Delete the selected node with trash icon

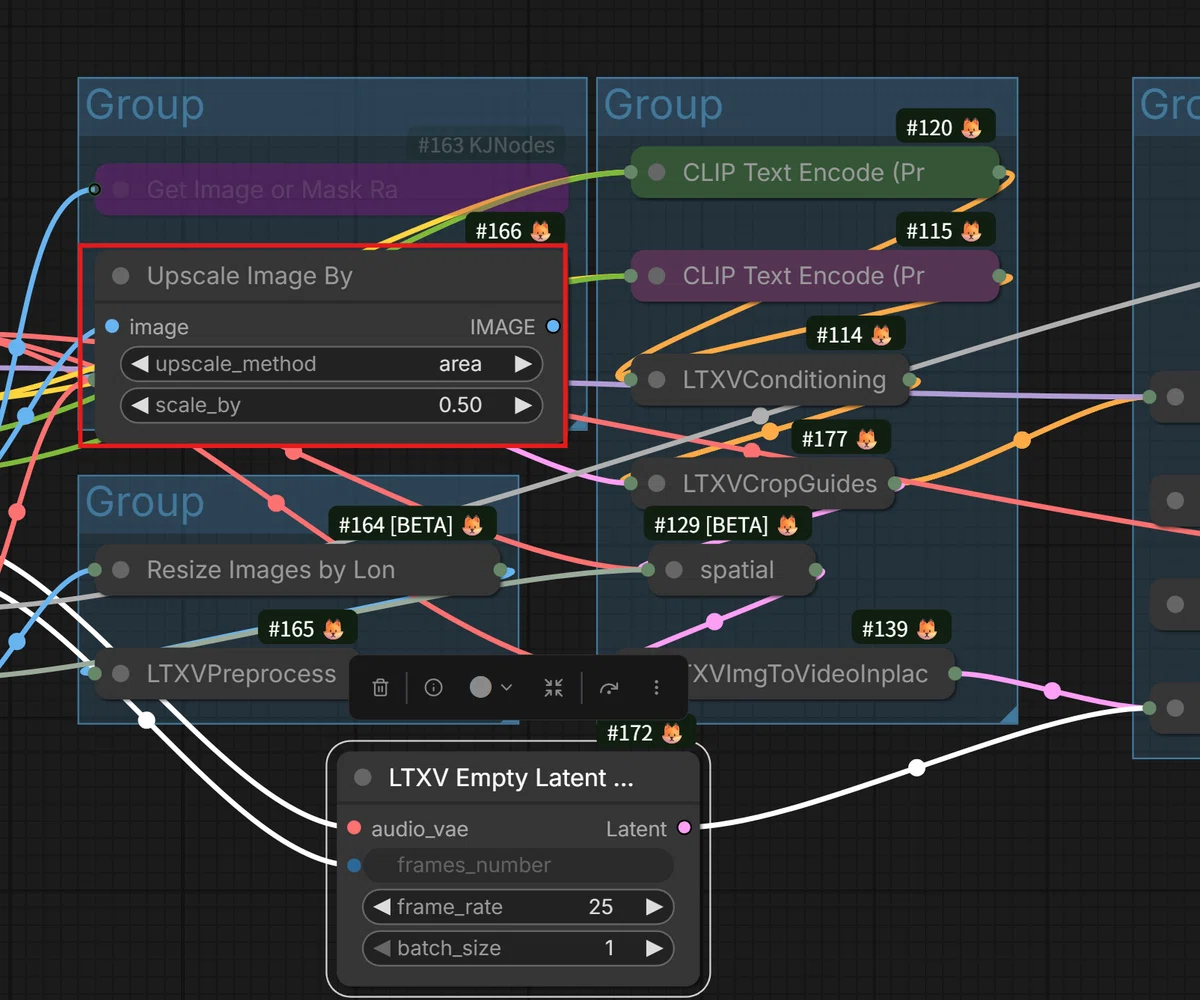[380, 687]
